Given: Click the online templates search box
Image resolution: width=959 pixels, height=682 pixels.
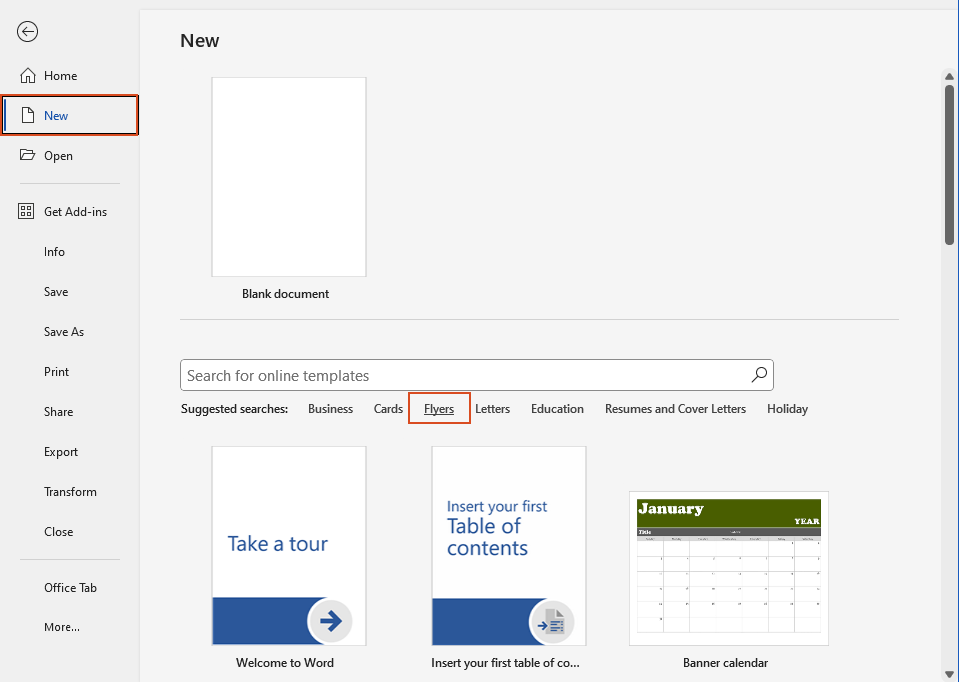Looking at the screenshot, I should click(x=460, y=375).
